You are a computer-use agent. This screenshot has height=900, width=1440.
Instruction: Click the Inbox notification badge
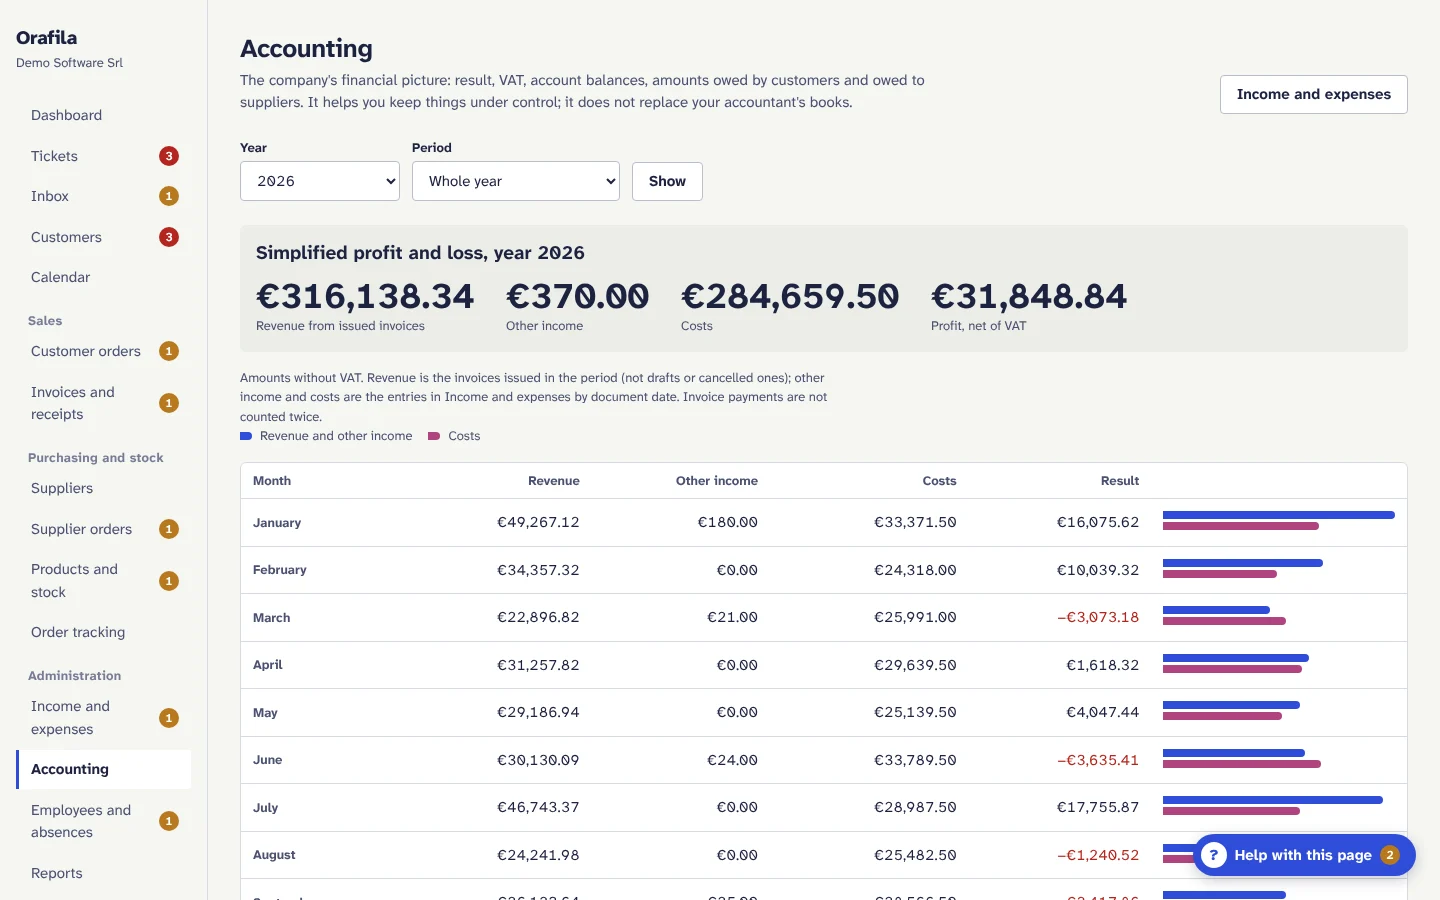point(169,196)
